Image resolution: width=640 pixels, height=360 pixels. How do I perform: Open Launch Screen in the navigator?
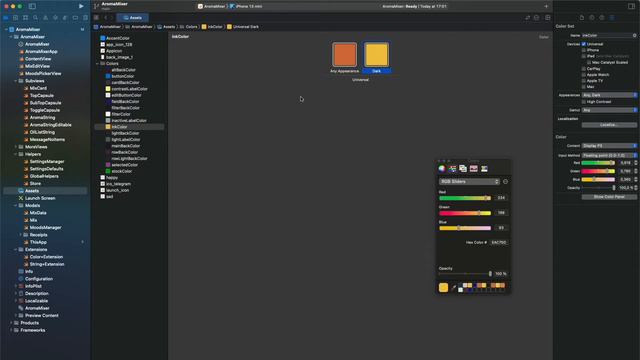[x=40, y=198]
